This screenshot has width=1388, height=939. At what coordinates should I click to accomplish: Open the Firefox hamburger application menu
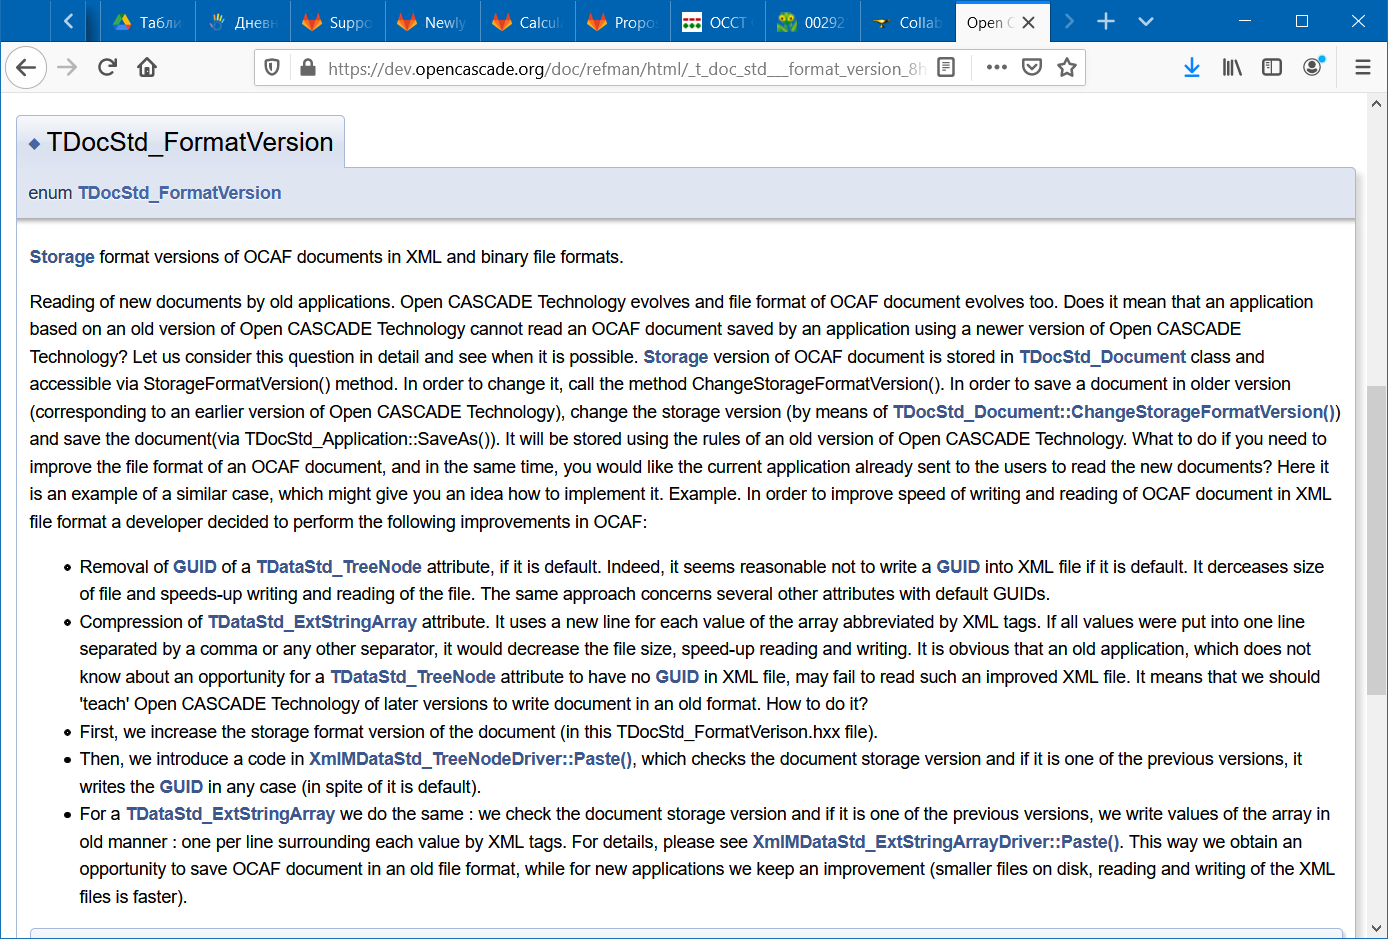pos(1362,68)
